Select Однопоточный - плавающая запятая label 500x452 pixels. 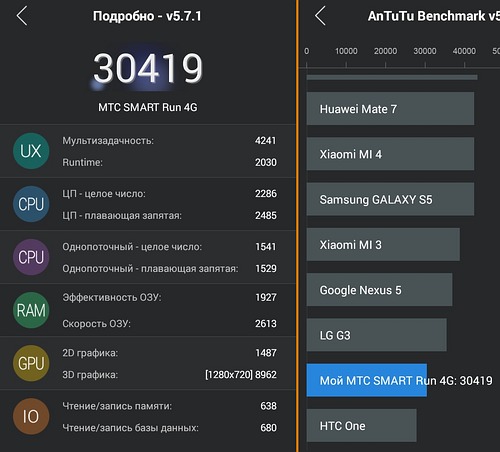coord(150,269)
